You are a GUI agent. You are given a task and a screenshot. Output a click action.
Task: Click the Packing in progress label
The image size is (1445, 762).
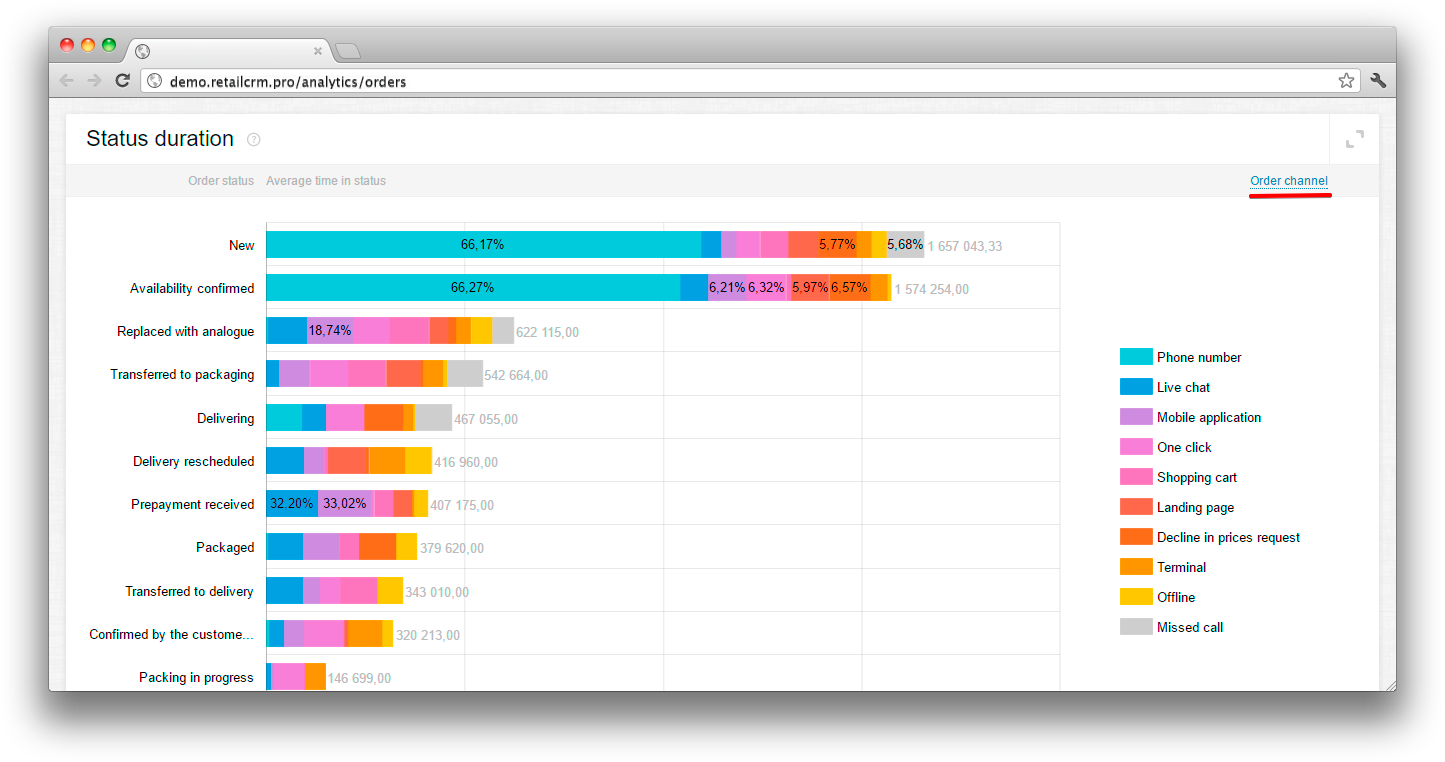click(196, 678)
